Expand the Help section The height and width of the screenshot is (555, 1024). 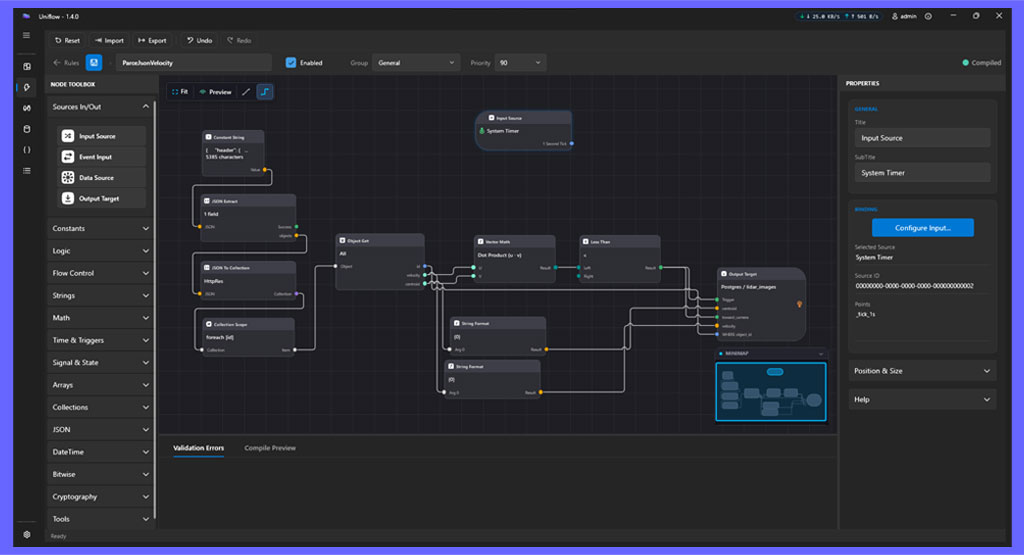tap(922, 400)
